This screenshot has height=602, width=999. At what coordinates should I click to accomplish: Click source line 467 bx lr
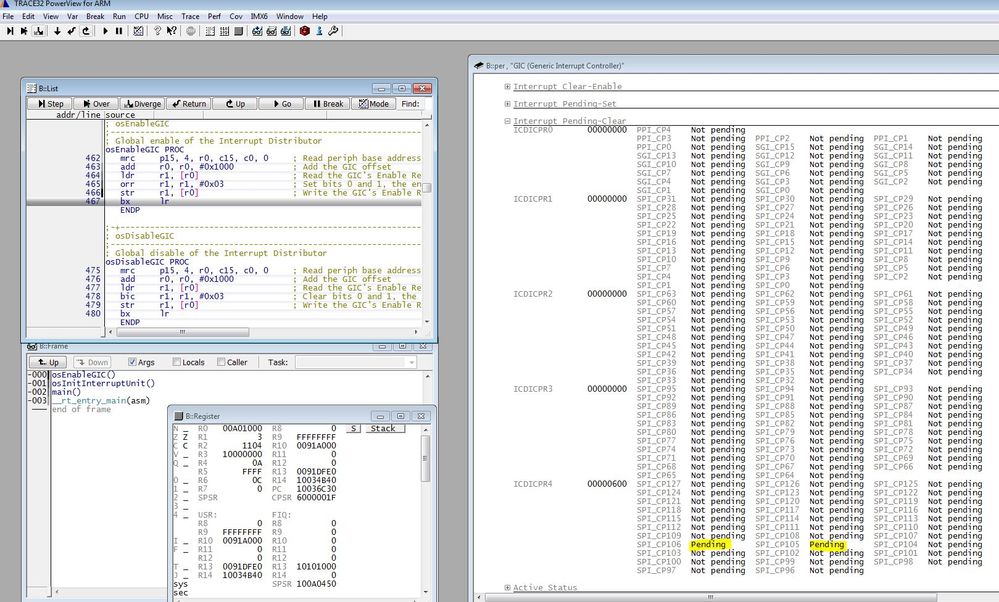click(x=224, y=201)
